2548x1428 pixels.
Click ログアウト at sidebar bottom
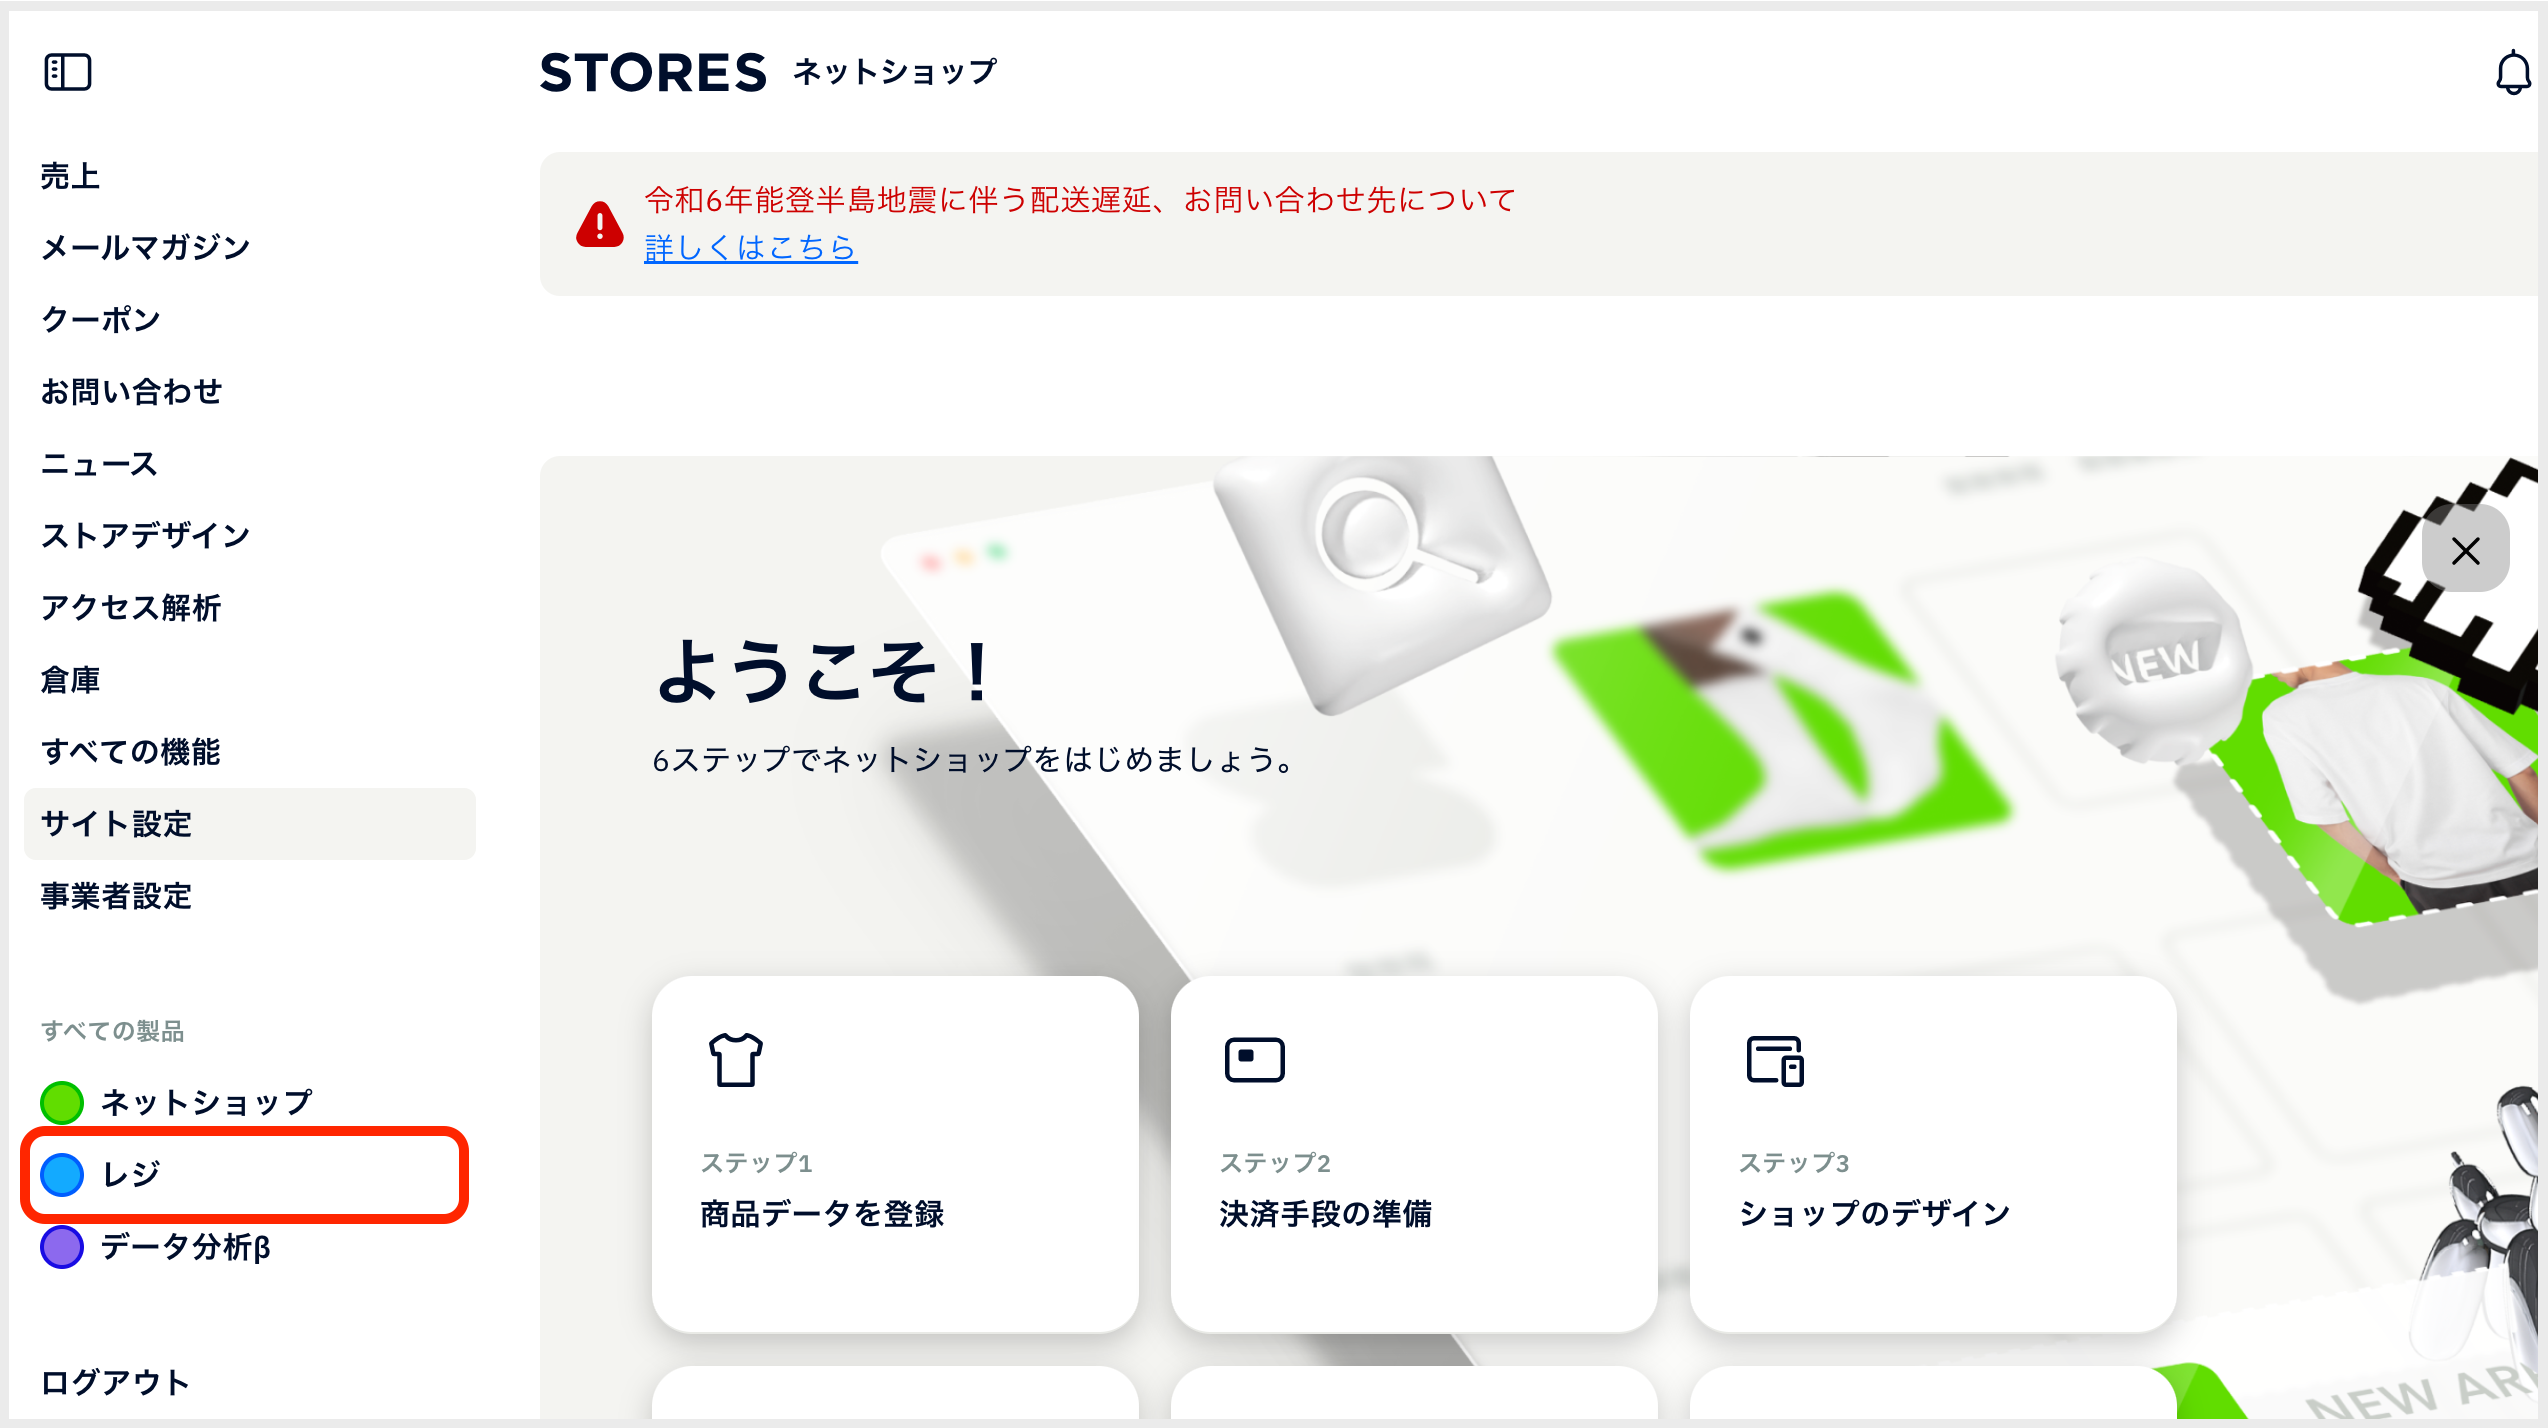pyautogui.click(x=115, y=1382)
